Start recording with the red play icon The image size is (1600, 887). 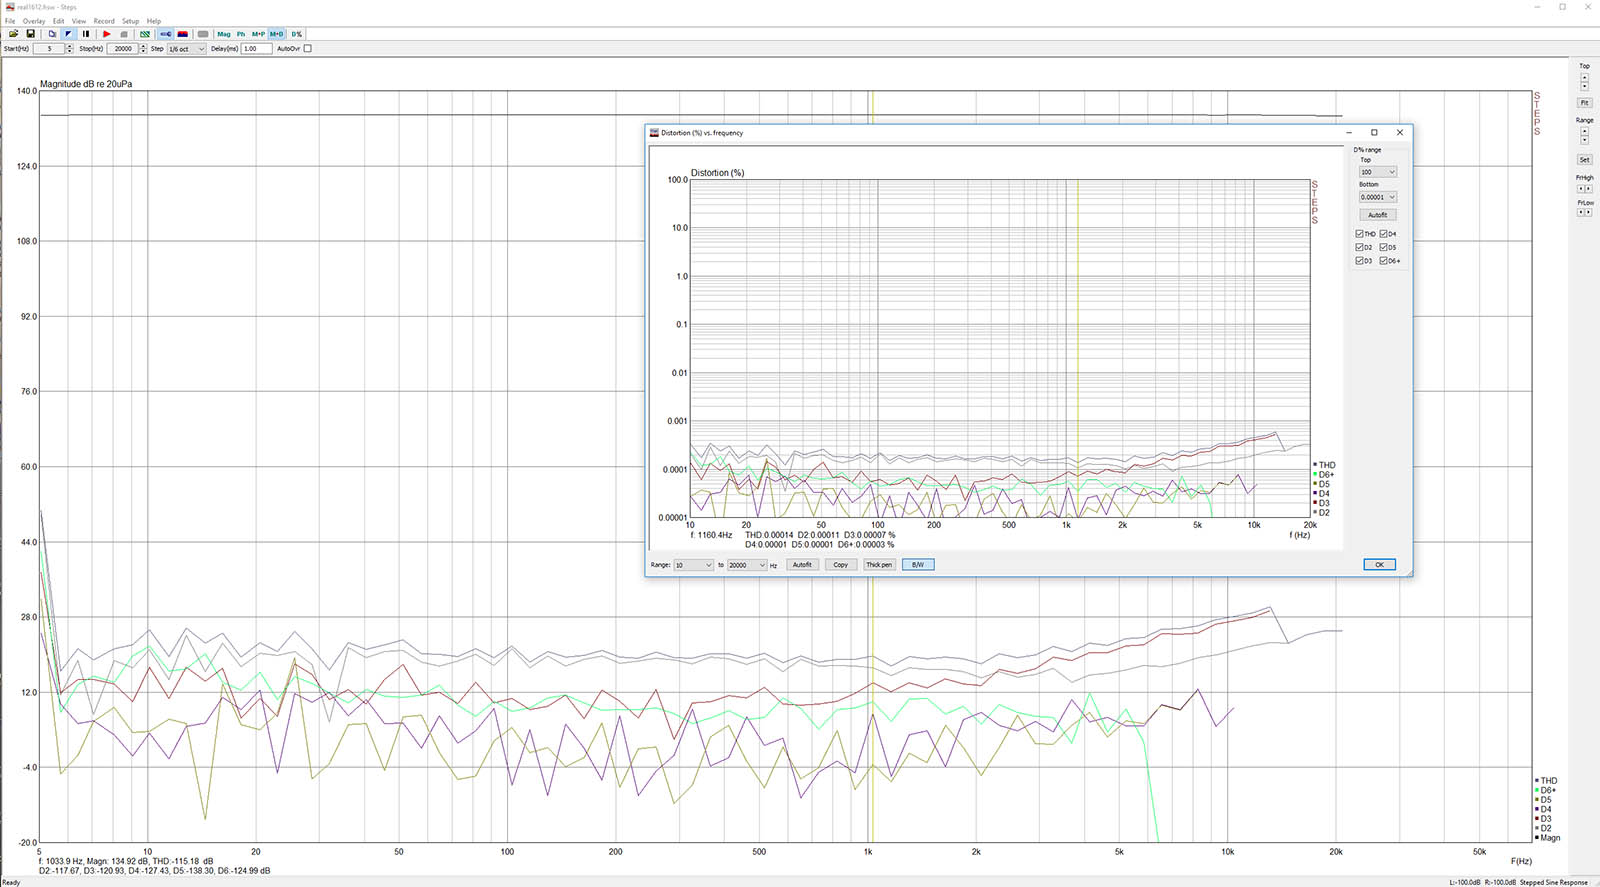107,34
